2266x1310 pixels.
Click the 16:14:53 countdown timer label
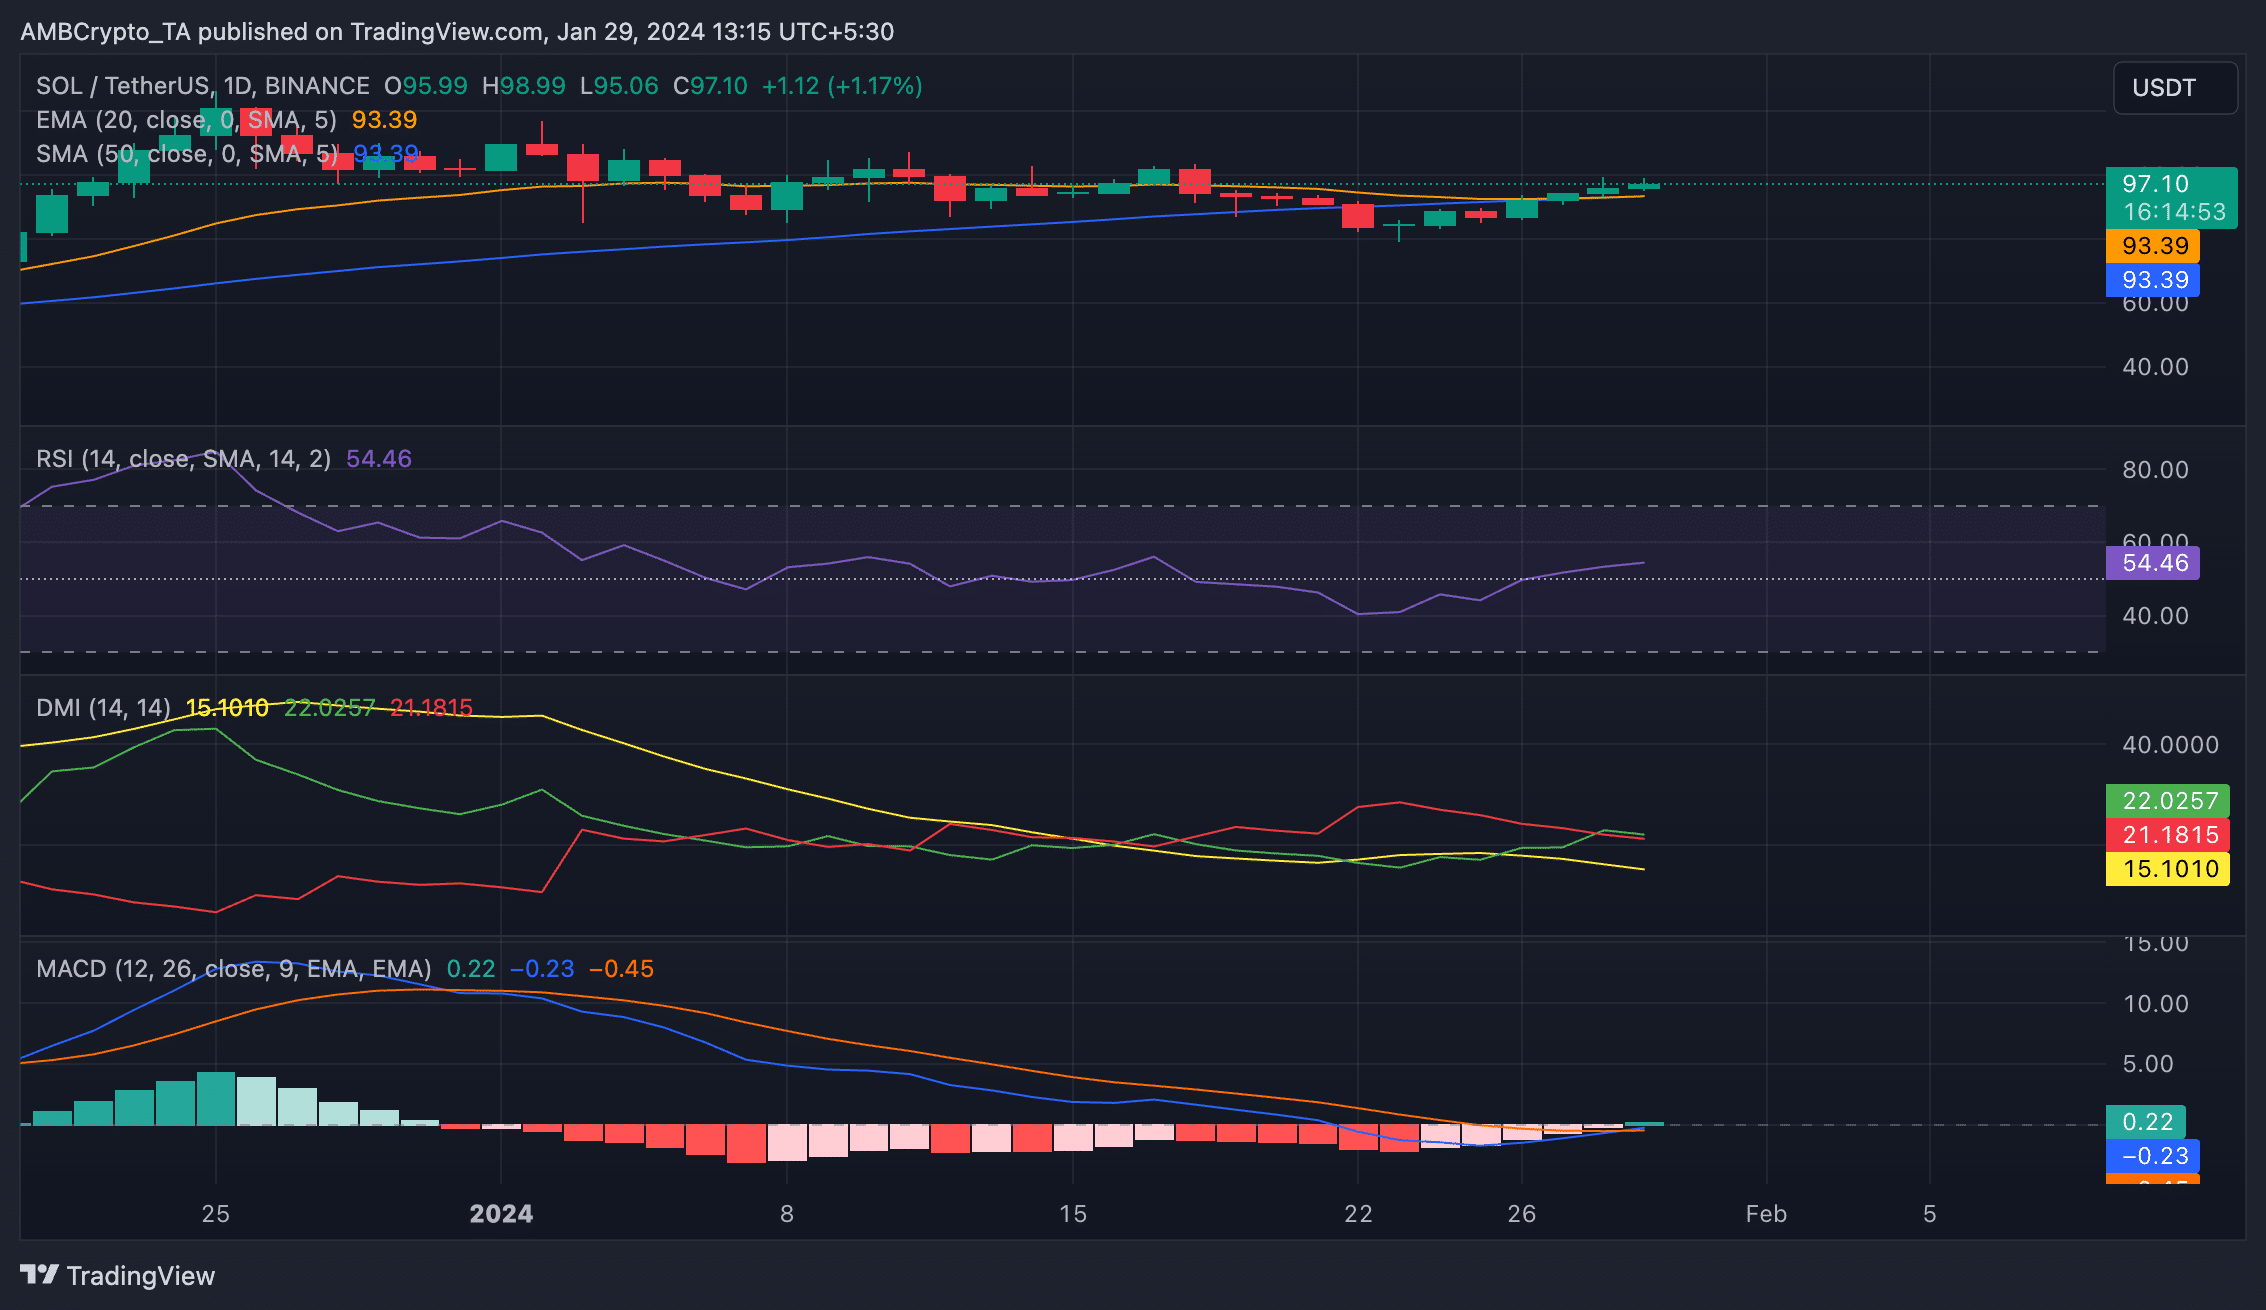coord(2174,212)
